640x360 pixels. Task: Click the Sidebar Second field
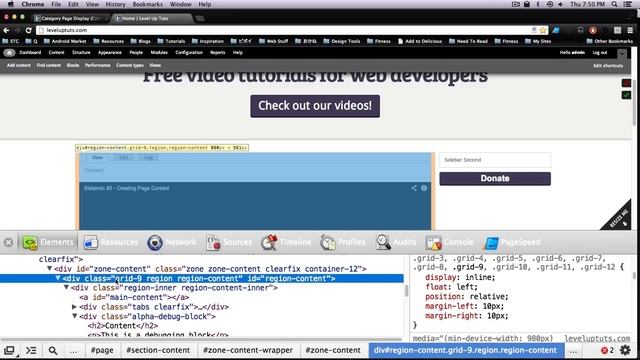(495, 160)
